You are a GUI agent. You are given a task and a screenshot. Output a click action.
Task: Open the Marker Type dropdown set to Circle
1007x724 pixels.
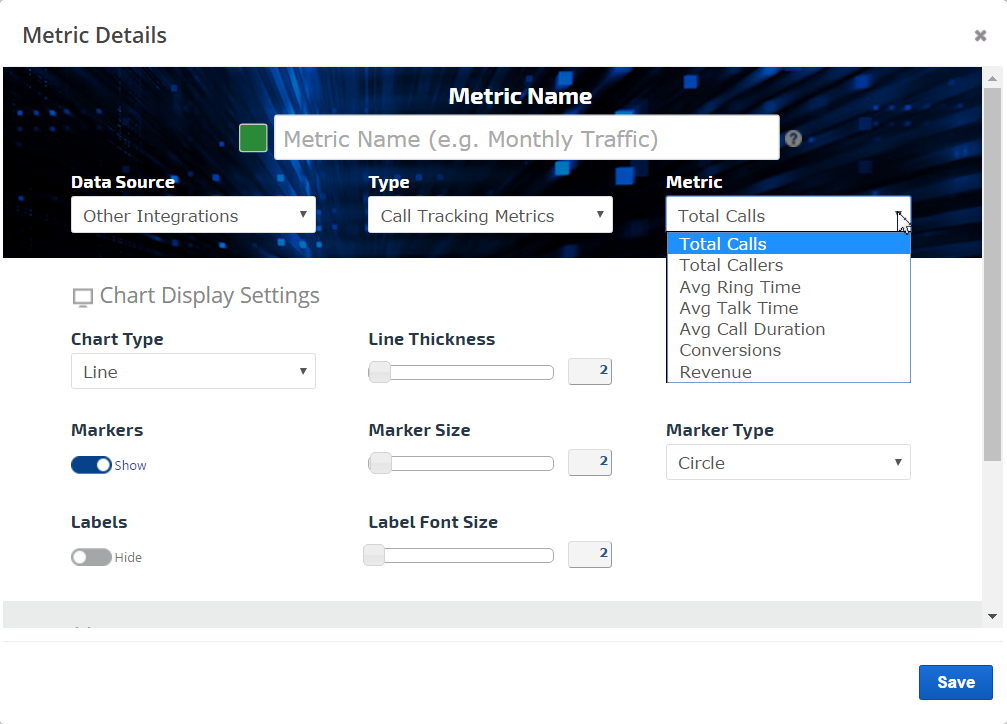click(x=788, y=463)
